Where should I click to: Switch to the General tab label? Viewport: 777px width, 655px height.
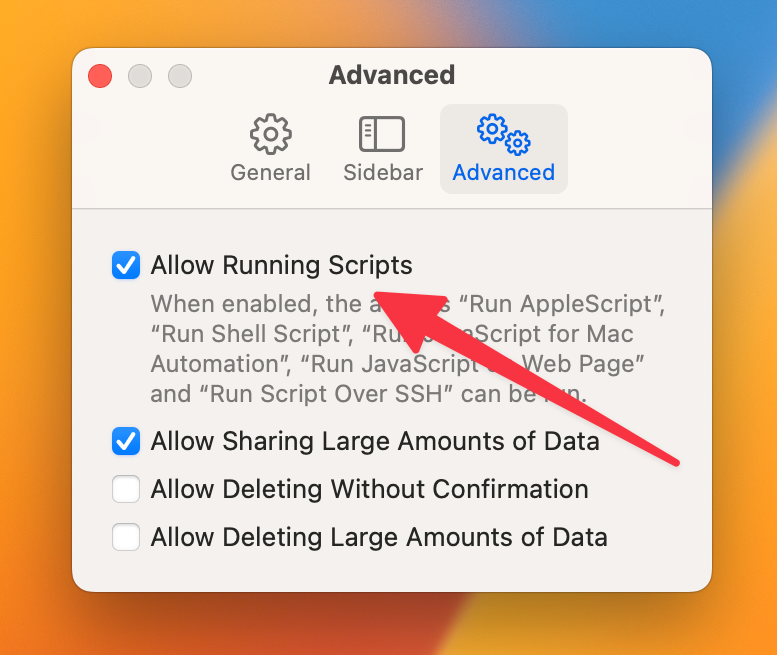pyautogui.click(x=270, y=172)
